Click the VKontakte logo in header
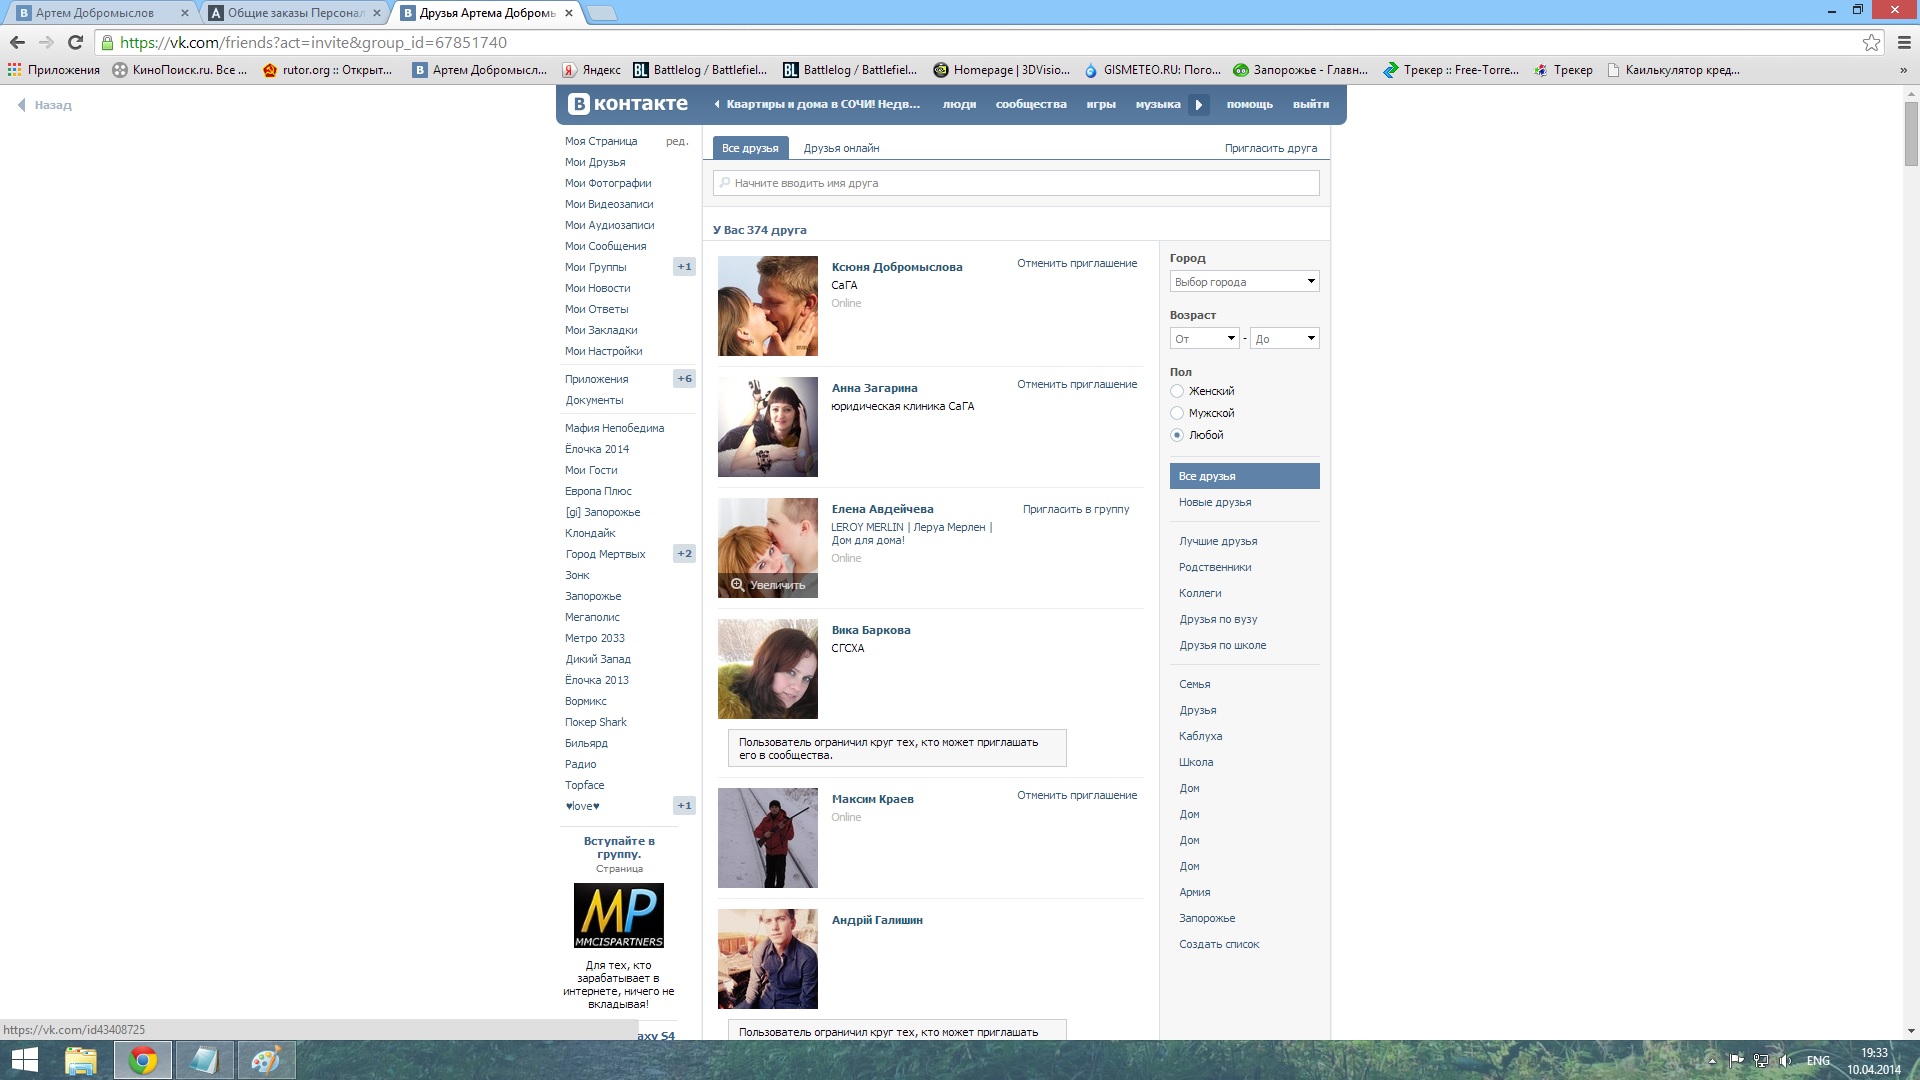This screenshot has height=1080, width=1920. 628,104
